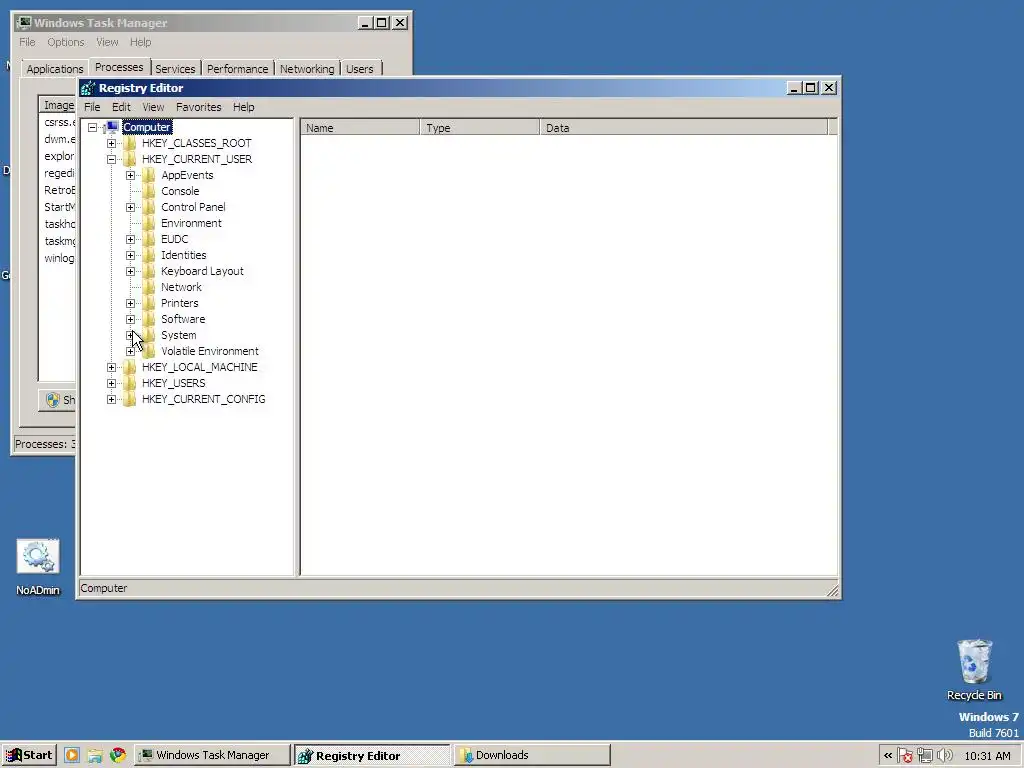Click the Keyboard Layout folder icon
The image size is (1024, 768).
tap(149, 271)
